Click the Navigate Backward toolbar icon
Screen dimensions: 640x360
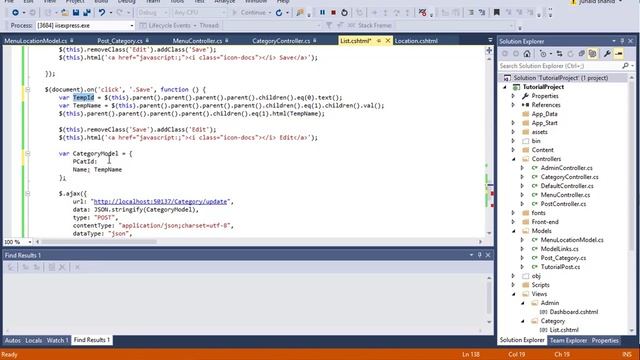coord(15,13)
